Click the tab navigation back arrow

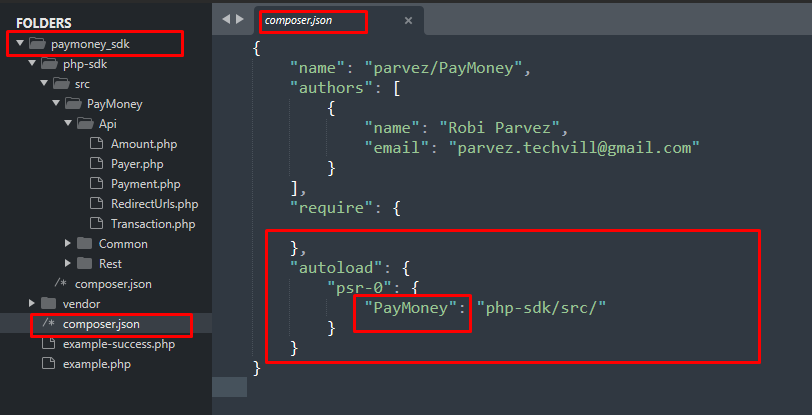tap(226, 20)
